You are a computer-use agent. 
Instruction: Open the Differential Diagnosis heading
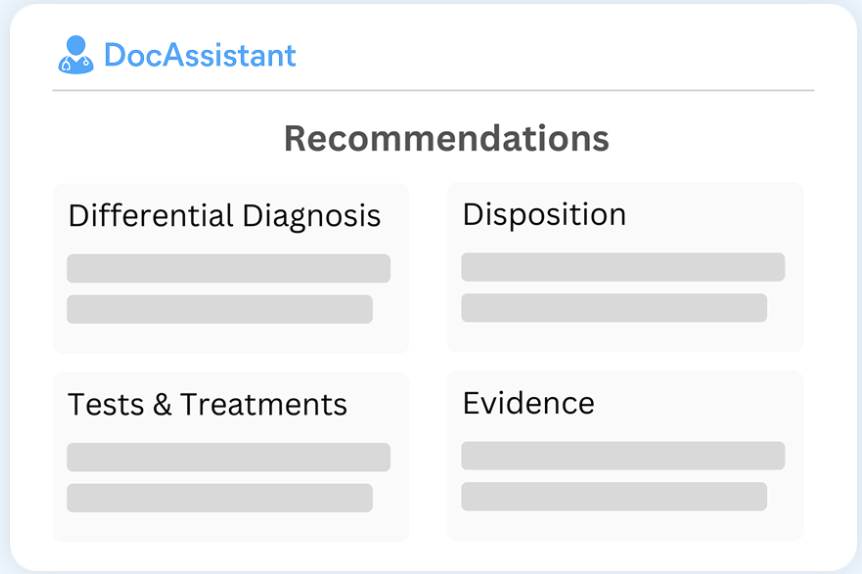[224, 215]
